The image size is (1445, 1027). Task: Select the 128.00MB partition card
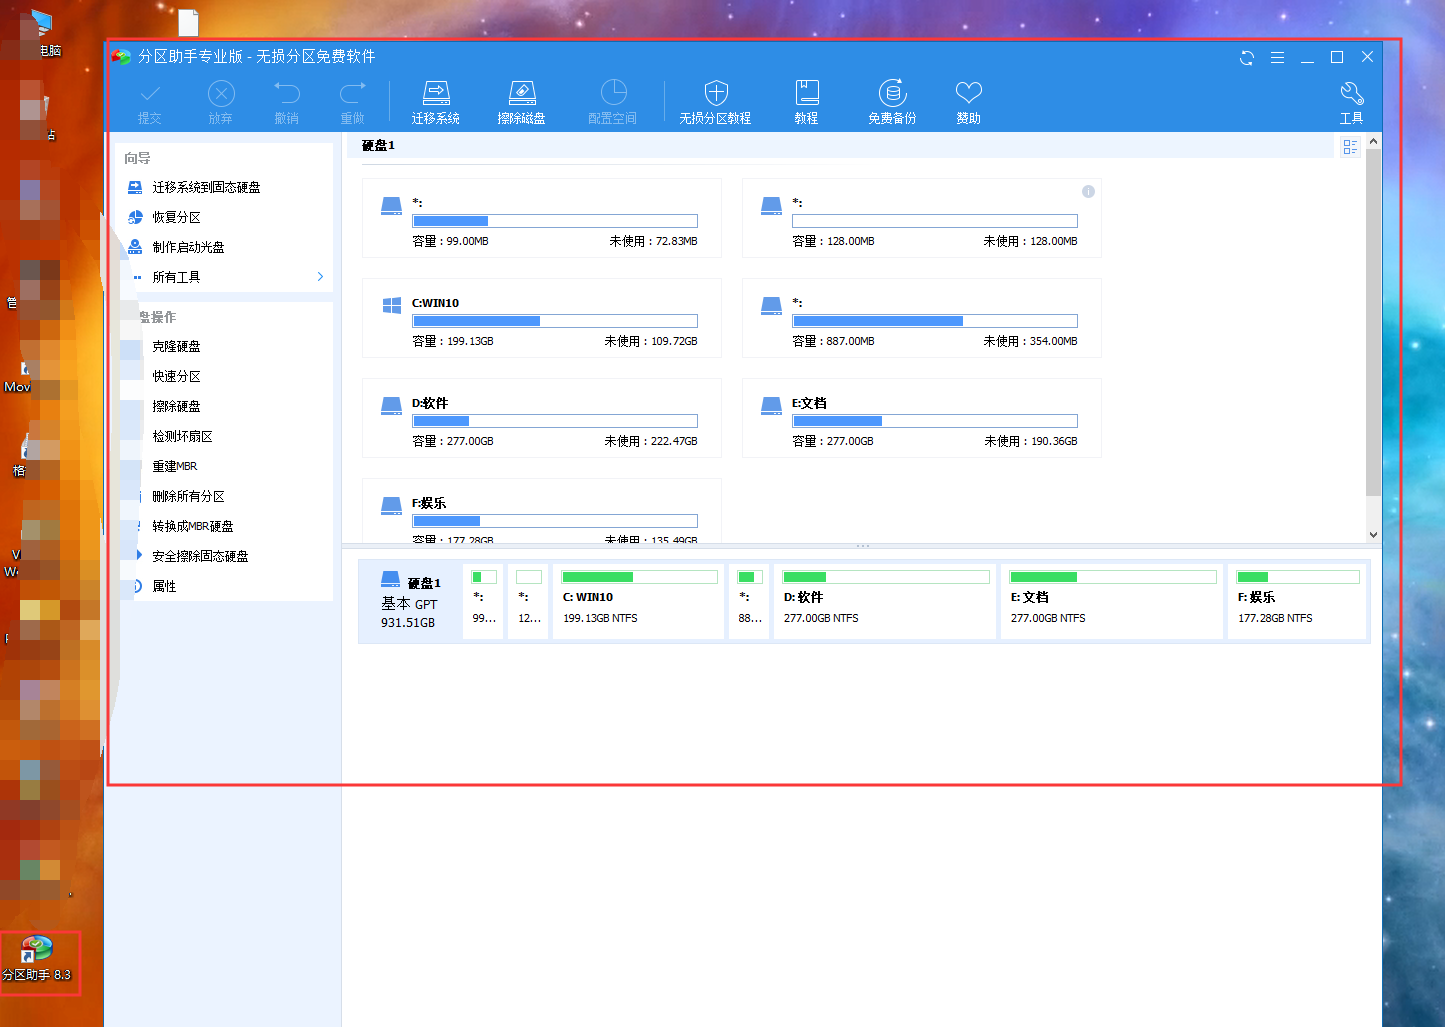point(922,218)
